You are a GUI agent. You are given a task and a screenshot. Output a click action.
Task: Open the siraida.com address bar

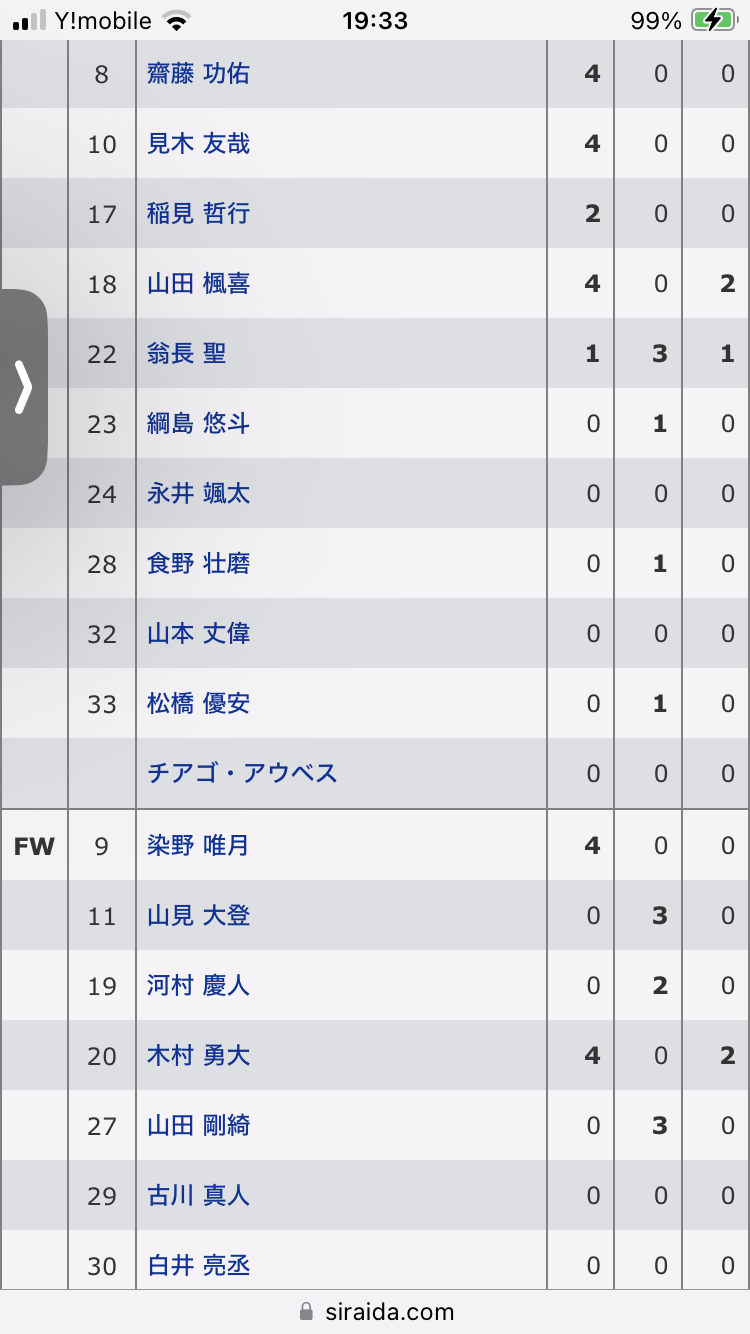coord(375,1311)
